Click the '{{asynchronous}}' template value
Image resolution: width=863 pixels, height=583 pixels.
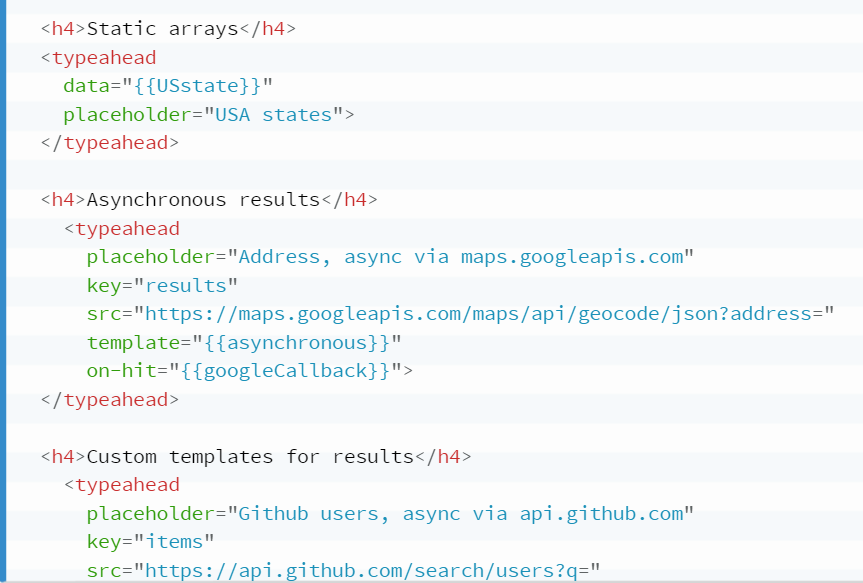[x=297, y=342]
